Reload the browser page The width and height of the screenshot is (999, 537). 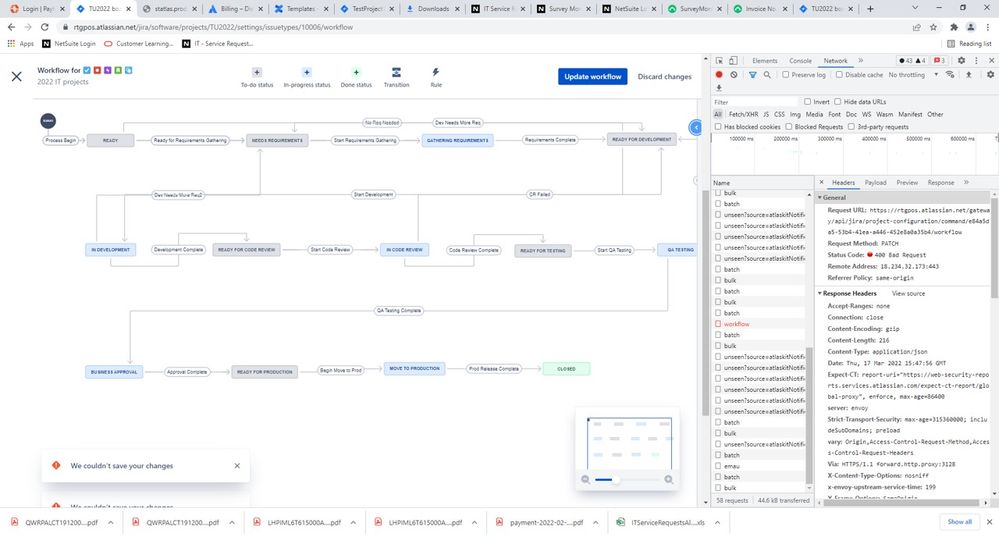tap(45, 27)
